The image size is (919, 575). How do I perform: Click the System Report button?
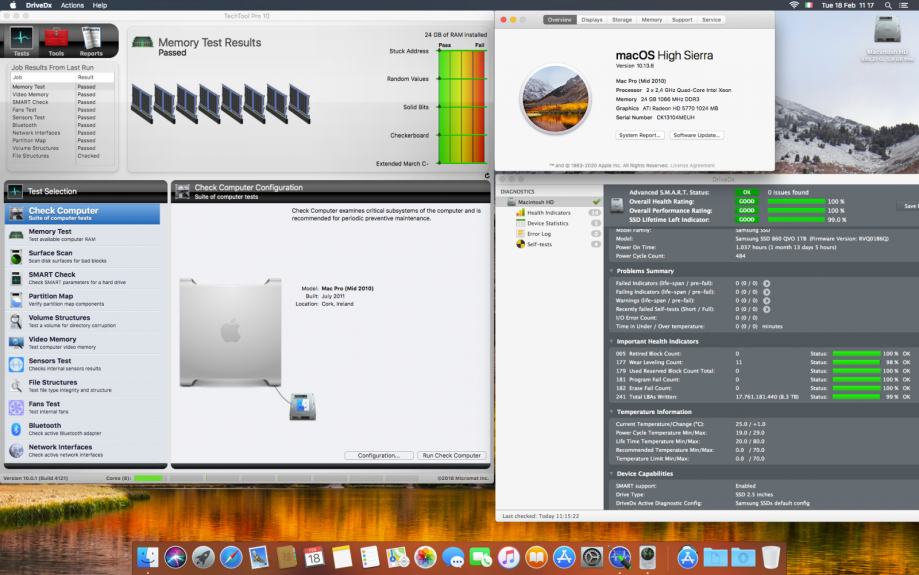(640, 135)
